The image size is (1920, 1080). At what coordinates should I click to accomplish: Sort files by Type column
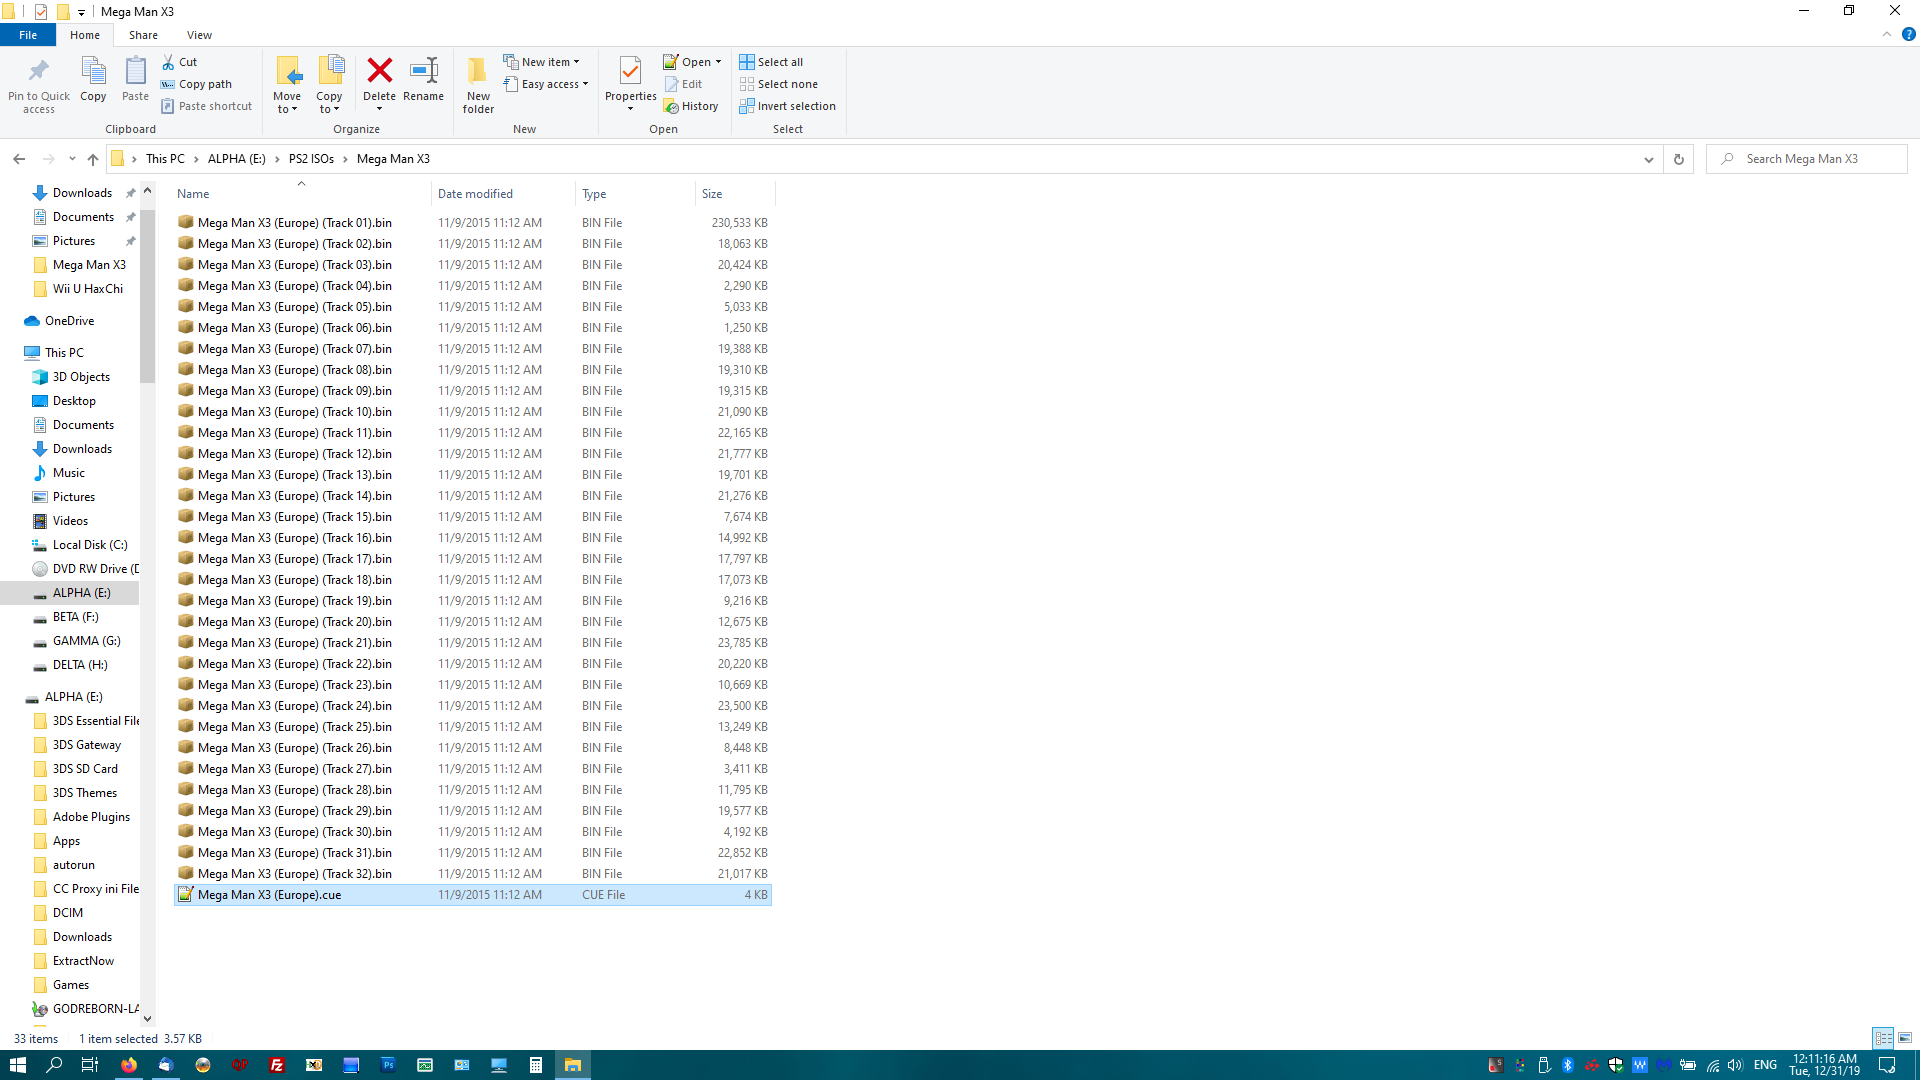click(636, 194)
